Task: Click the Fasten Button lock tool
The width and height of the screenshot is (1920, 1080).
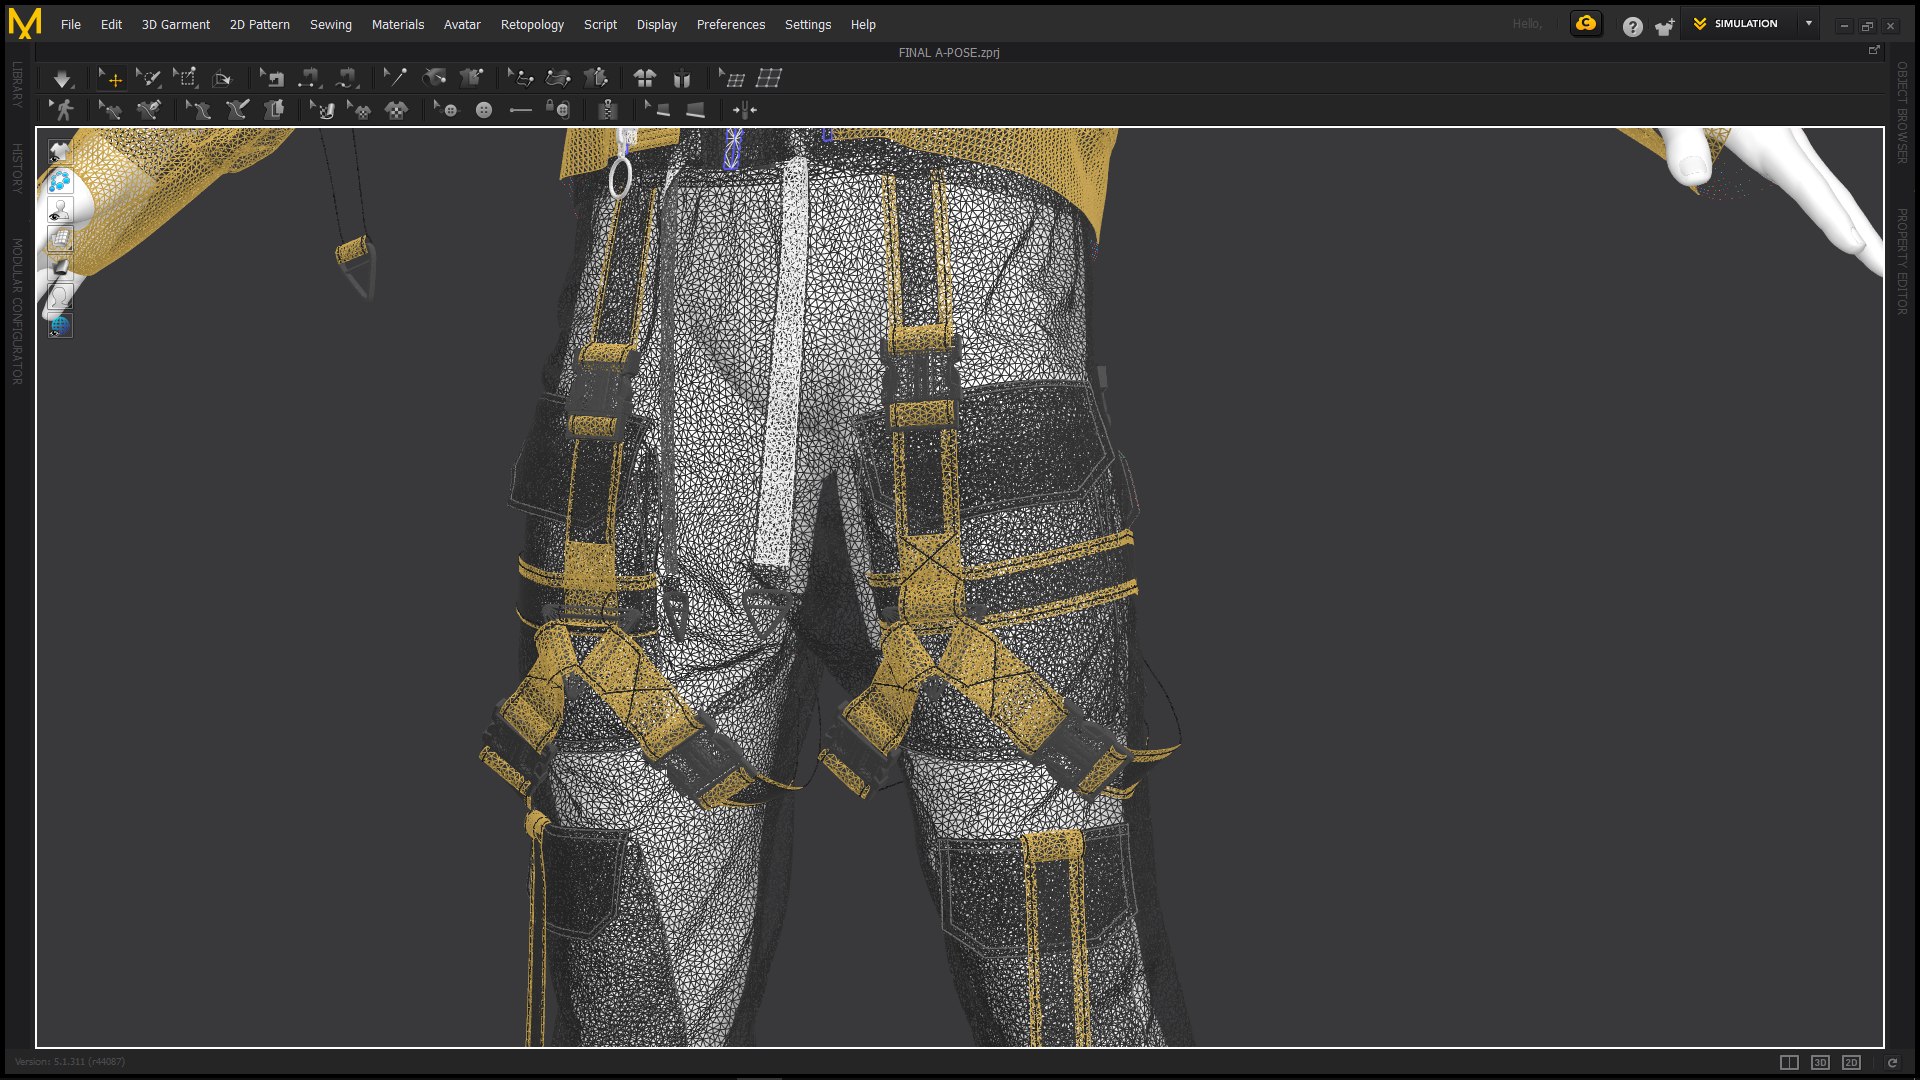Action: (x=558, y=110)
